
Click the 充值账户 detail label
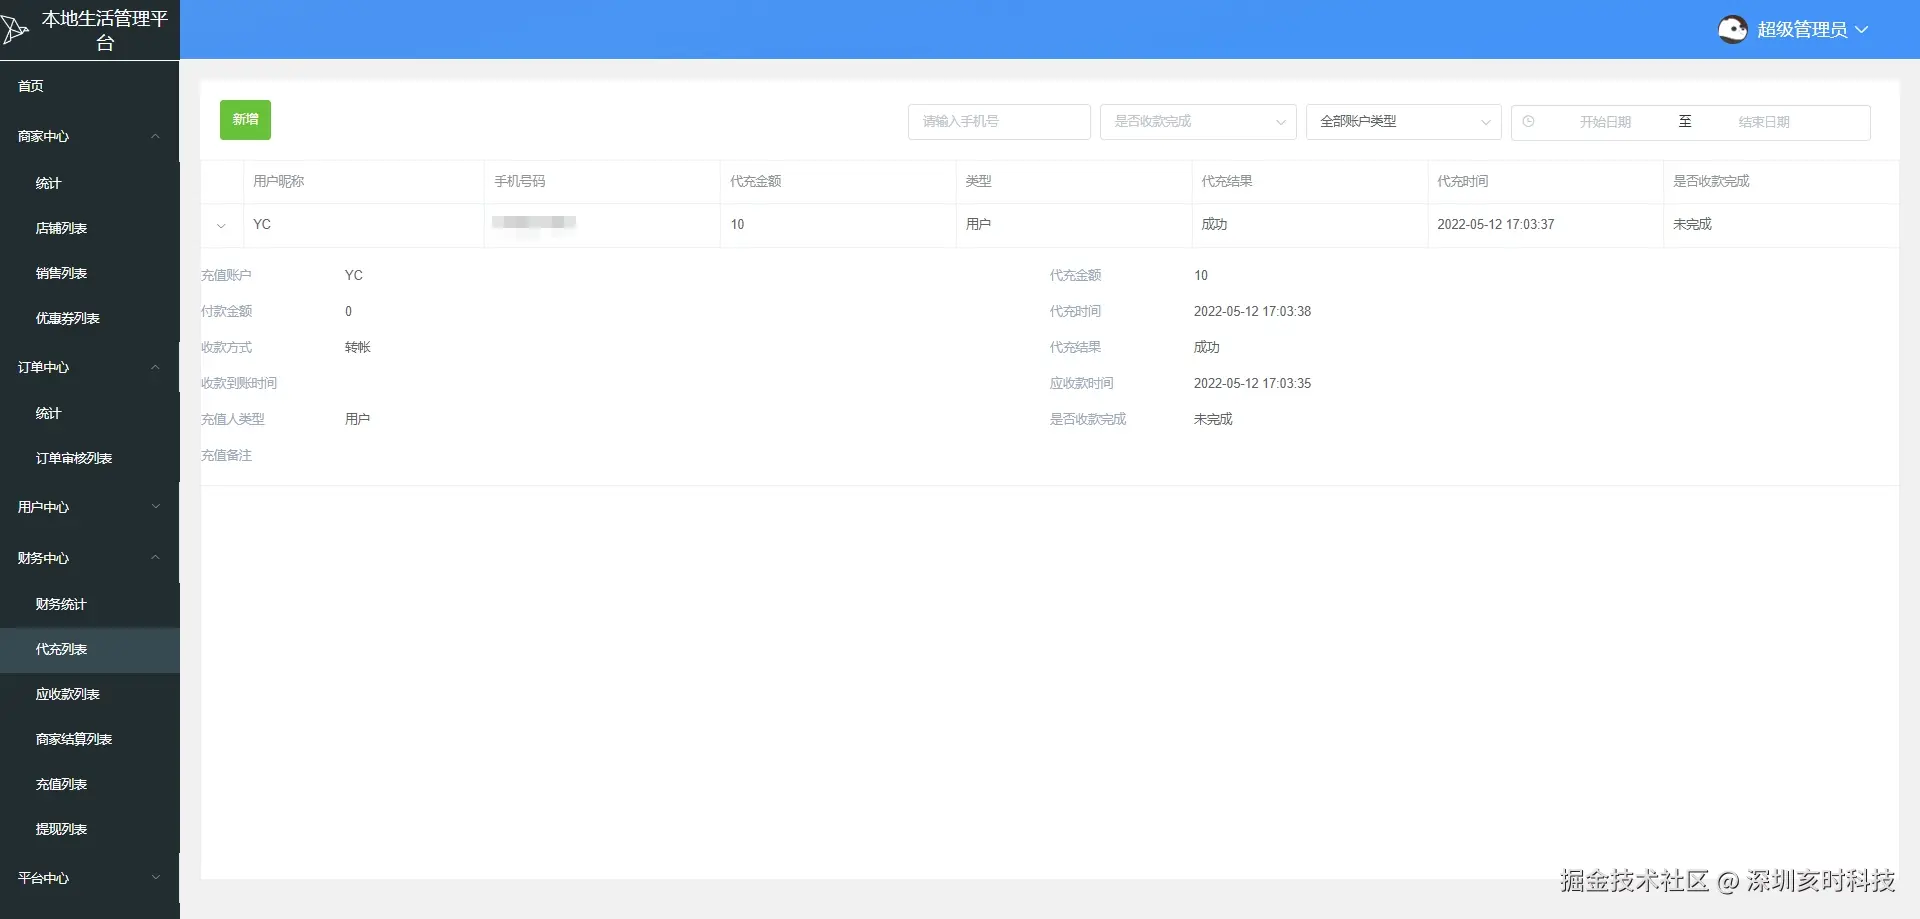pos(226,275)
